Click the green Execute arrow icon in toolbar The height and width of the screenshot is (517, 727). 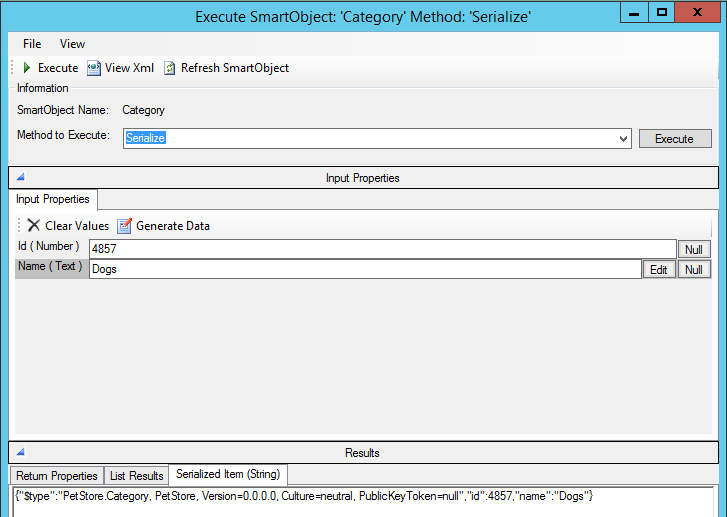point(27,68)
